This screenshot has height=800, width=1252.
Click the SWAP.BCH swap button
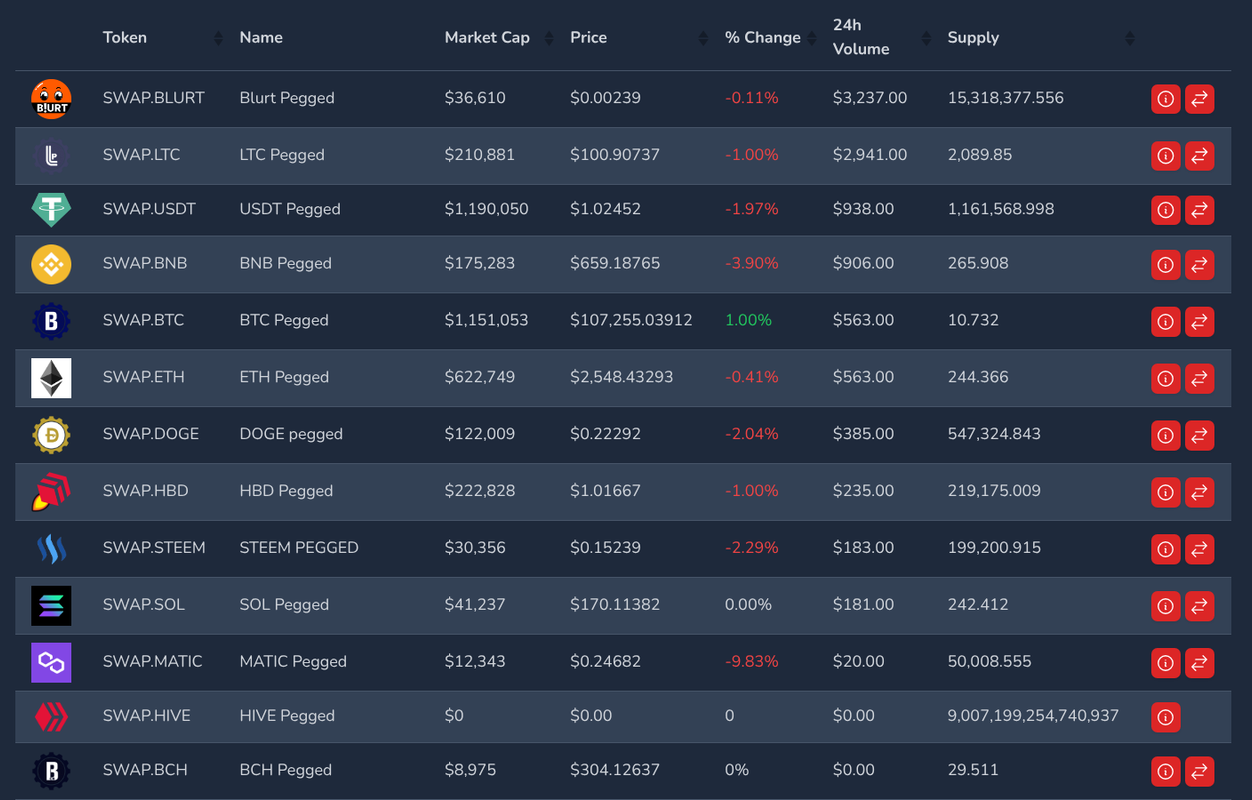(x=1199, y=771)
